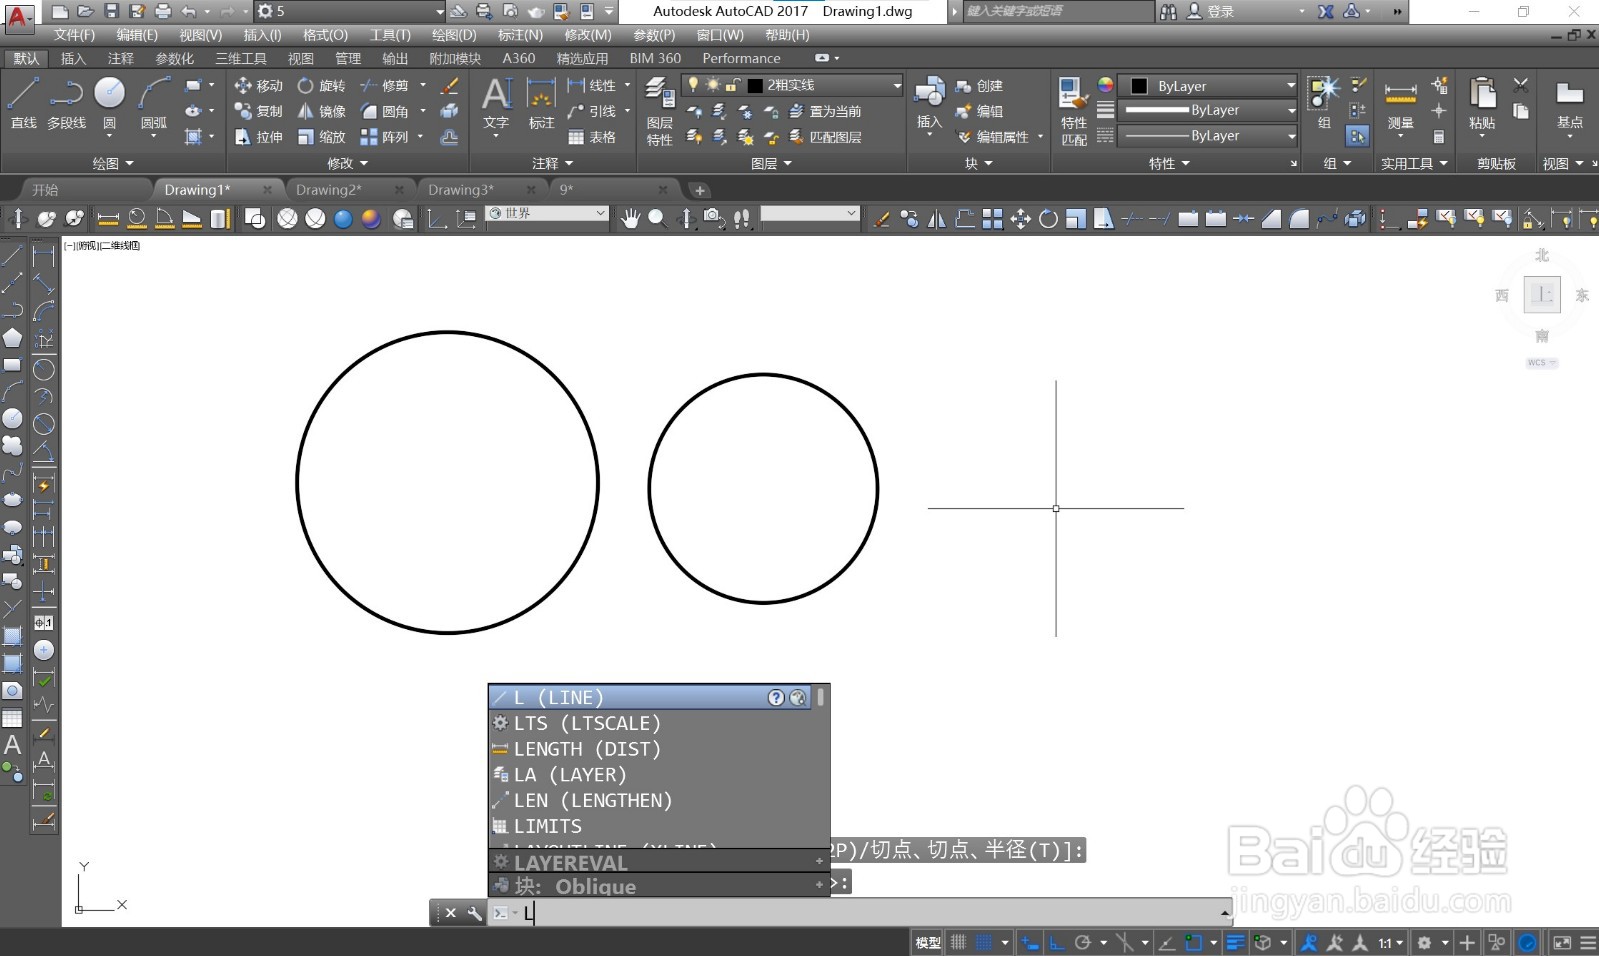Screen dimensions: 1599x956
Task: Toggle grid display in status bar
Action: point(958,942)
